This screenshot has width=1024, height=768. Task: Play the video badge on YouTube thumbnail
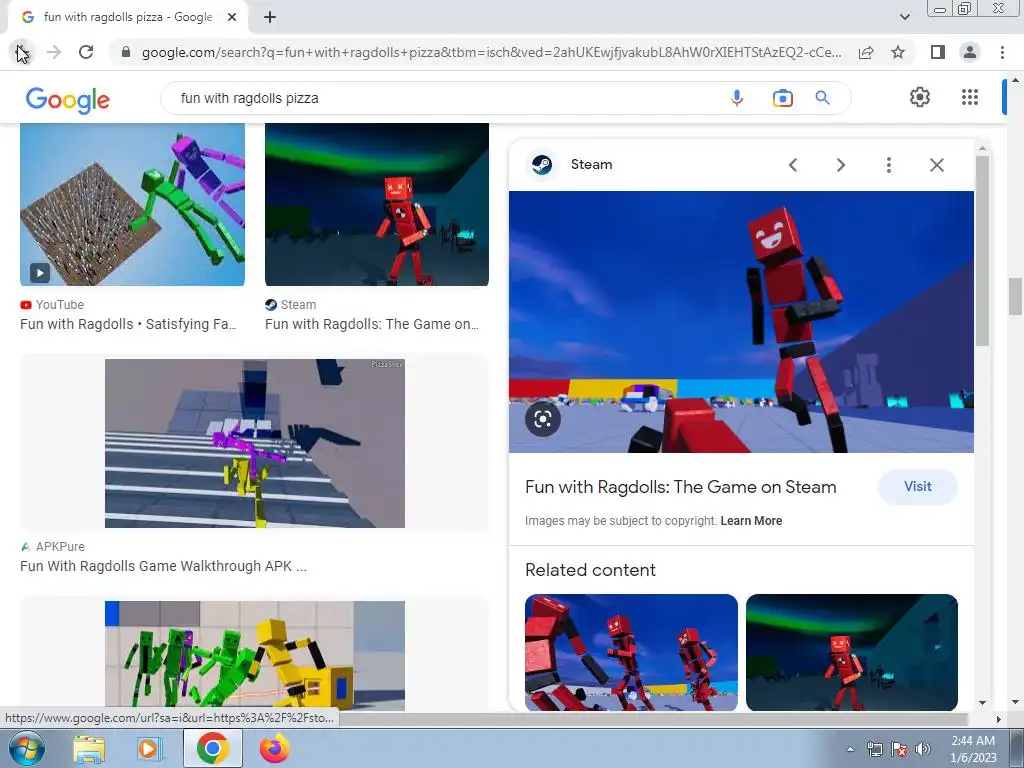(x=40, y=272)
